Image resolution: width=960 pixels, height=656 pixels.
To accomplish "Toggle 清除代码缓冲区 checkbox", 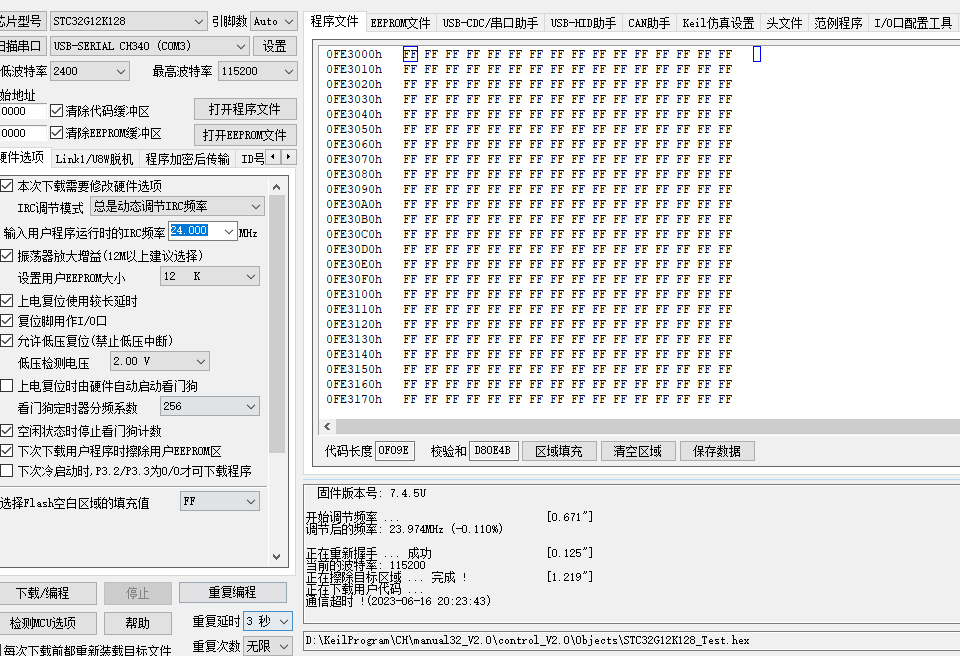I will point(56,111).
